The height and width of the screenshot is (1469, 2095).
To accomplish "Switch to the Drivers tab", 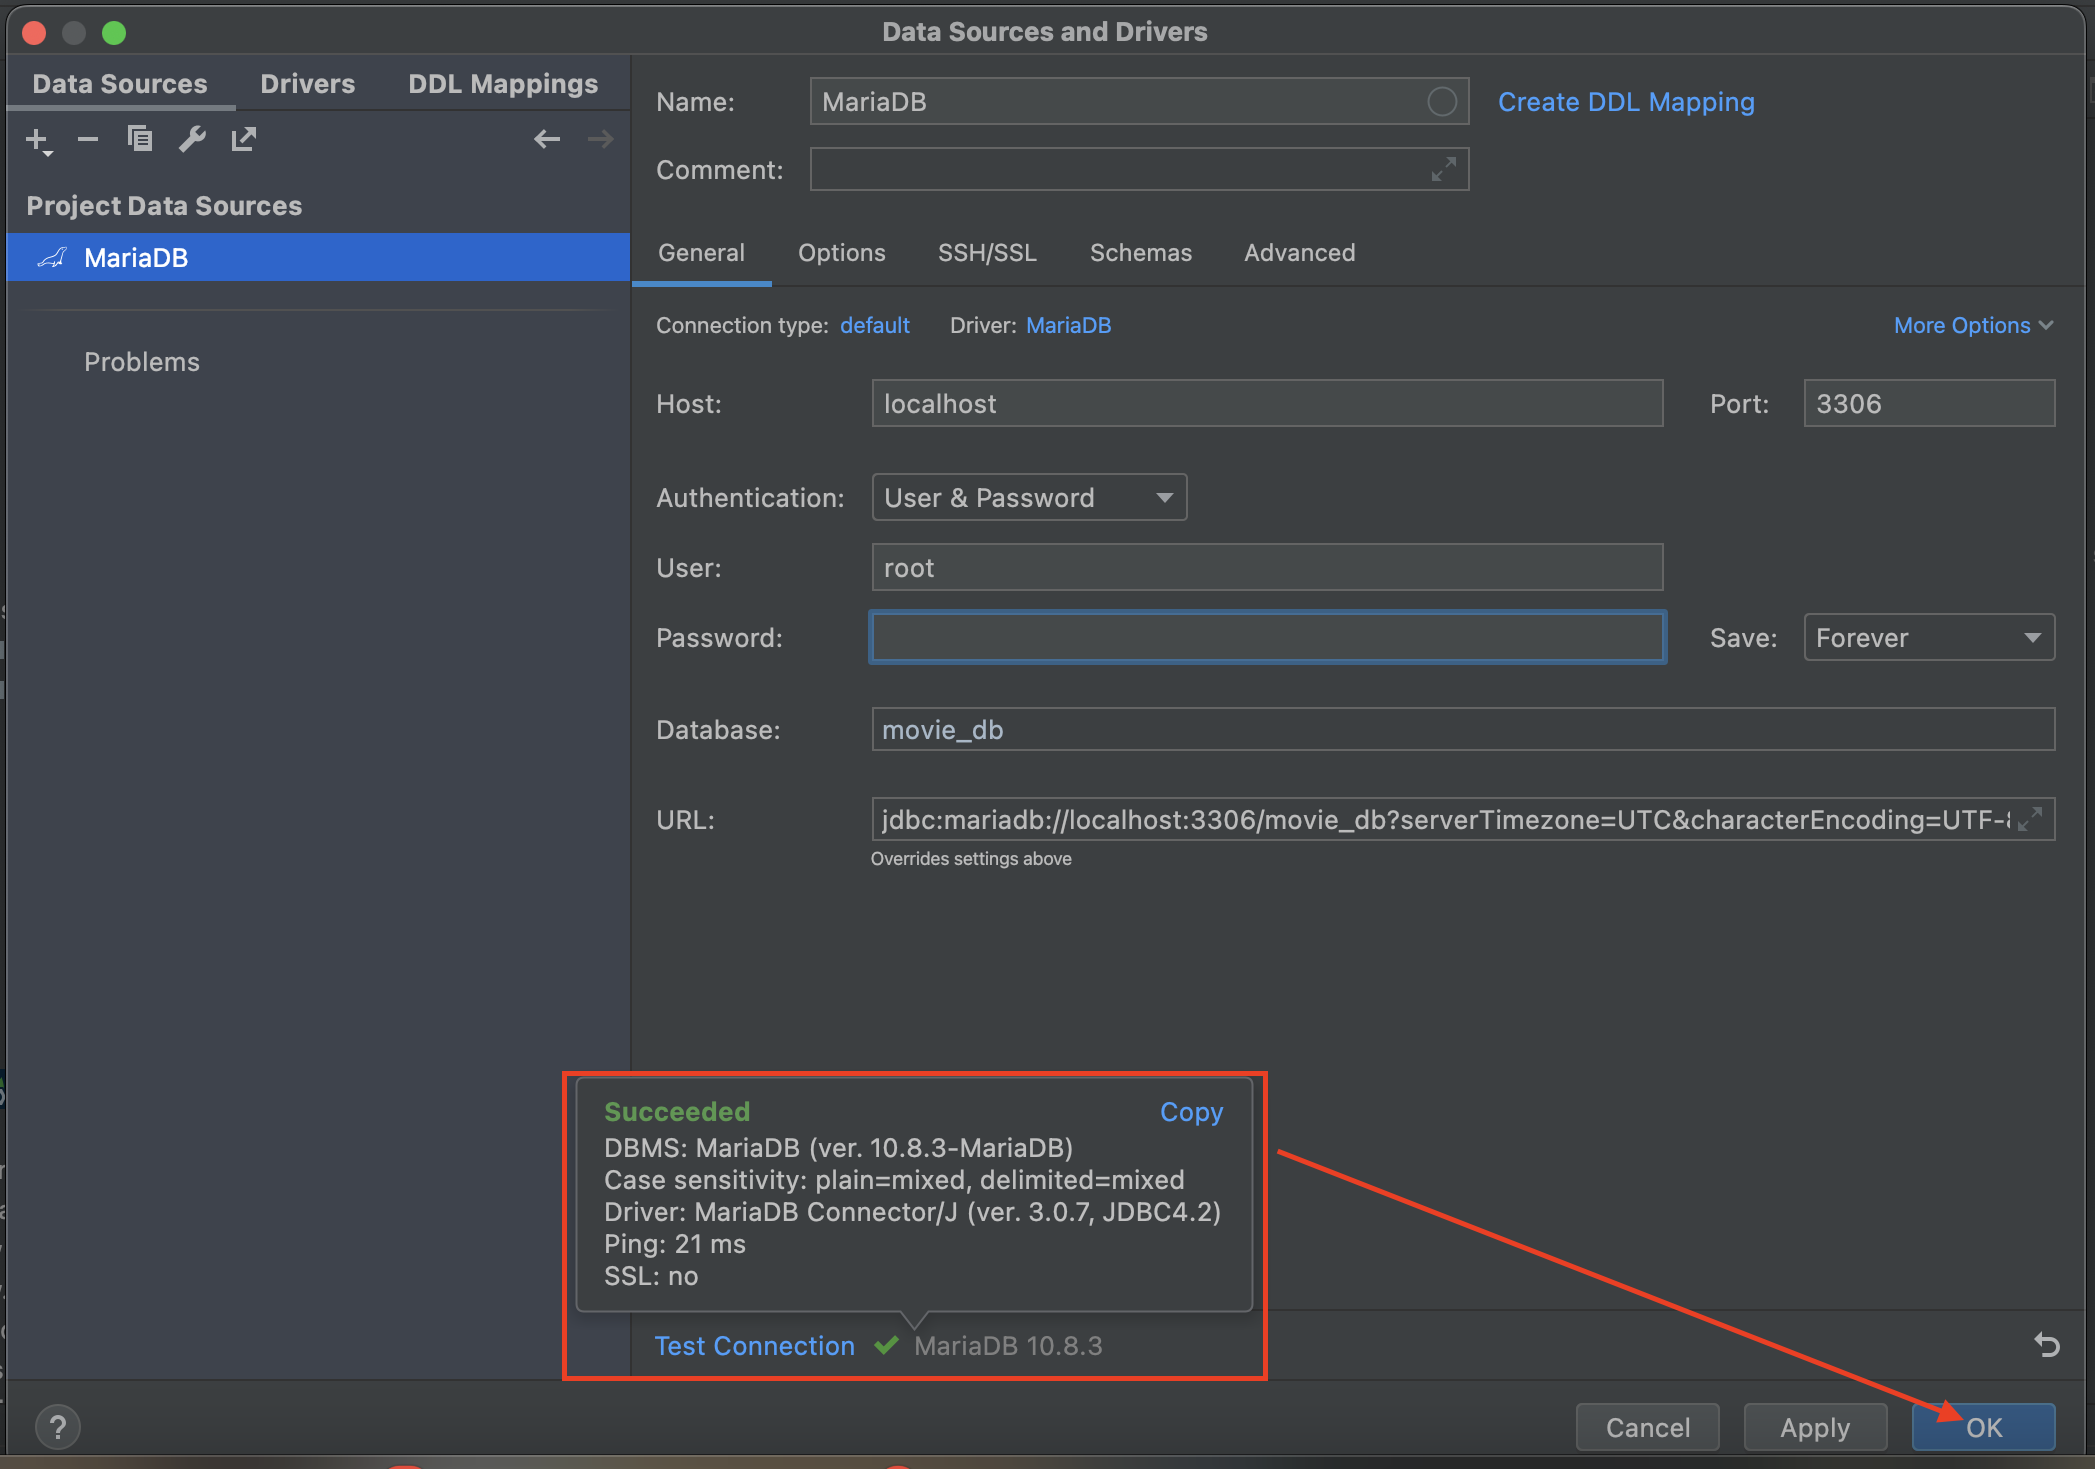I will pos(307,83).
